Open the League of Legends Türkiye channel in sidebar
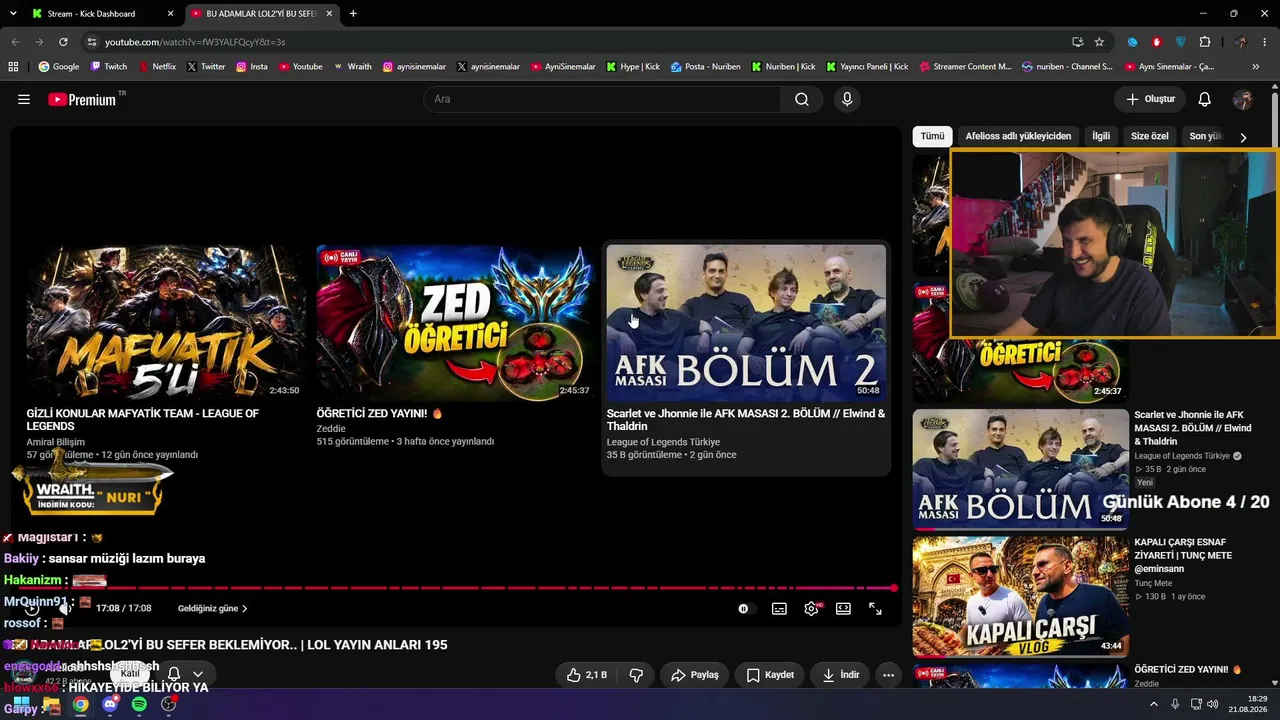This screenshot has width=1280, height=720. coord(1182,456)
